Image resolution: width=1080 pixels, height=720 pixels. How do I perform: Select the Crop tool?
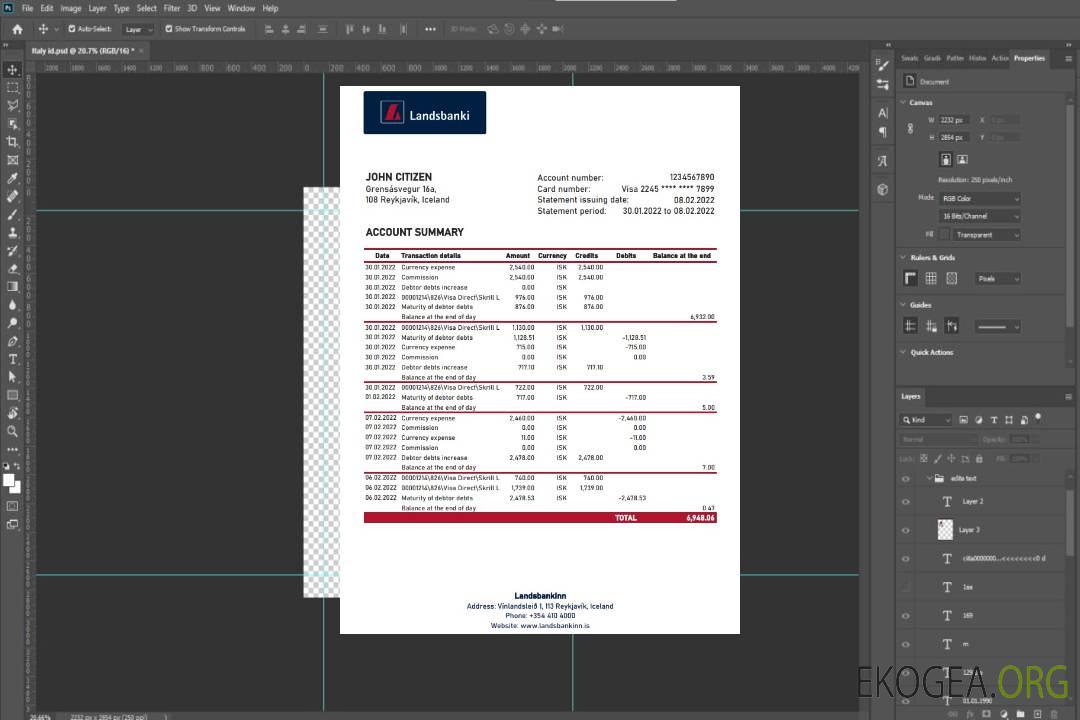click(12, 142)
